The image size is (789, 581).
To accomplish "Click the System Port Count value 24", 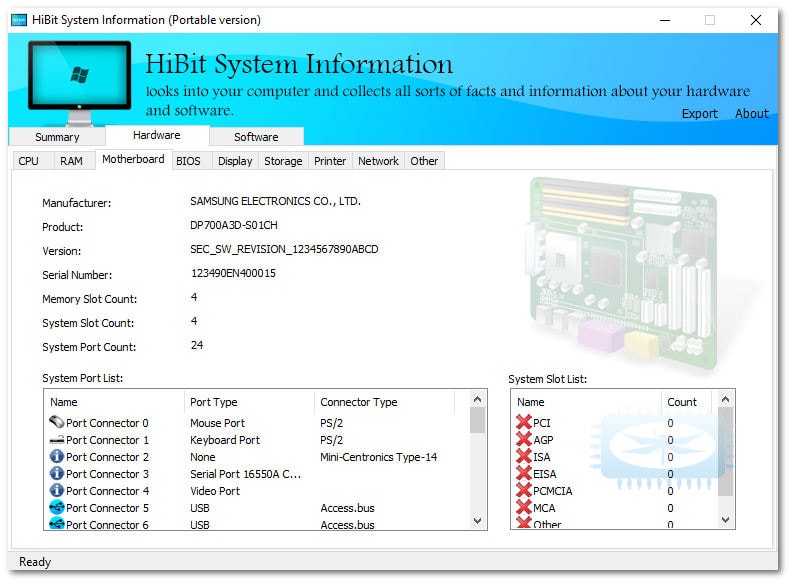I will [197, 345].
